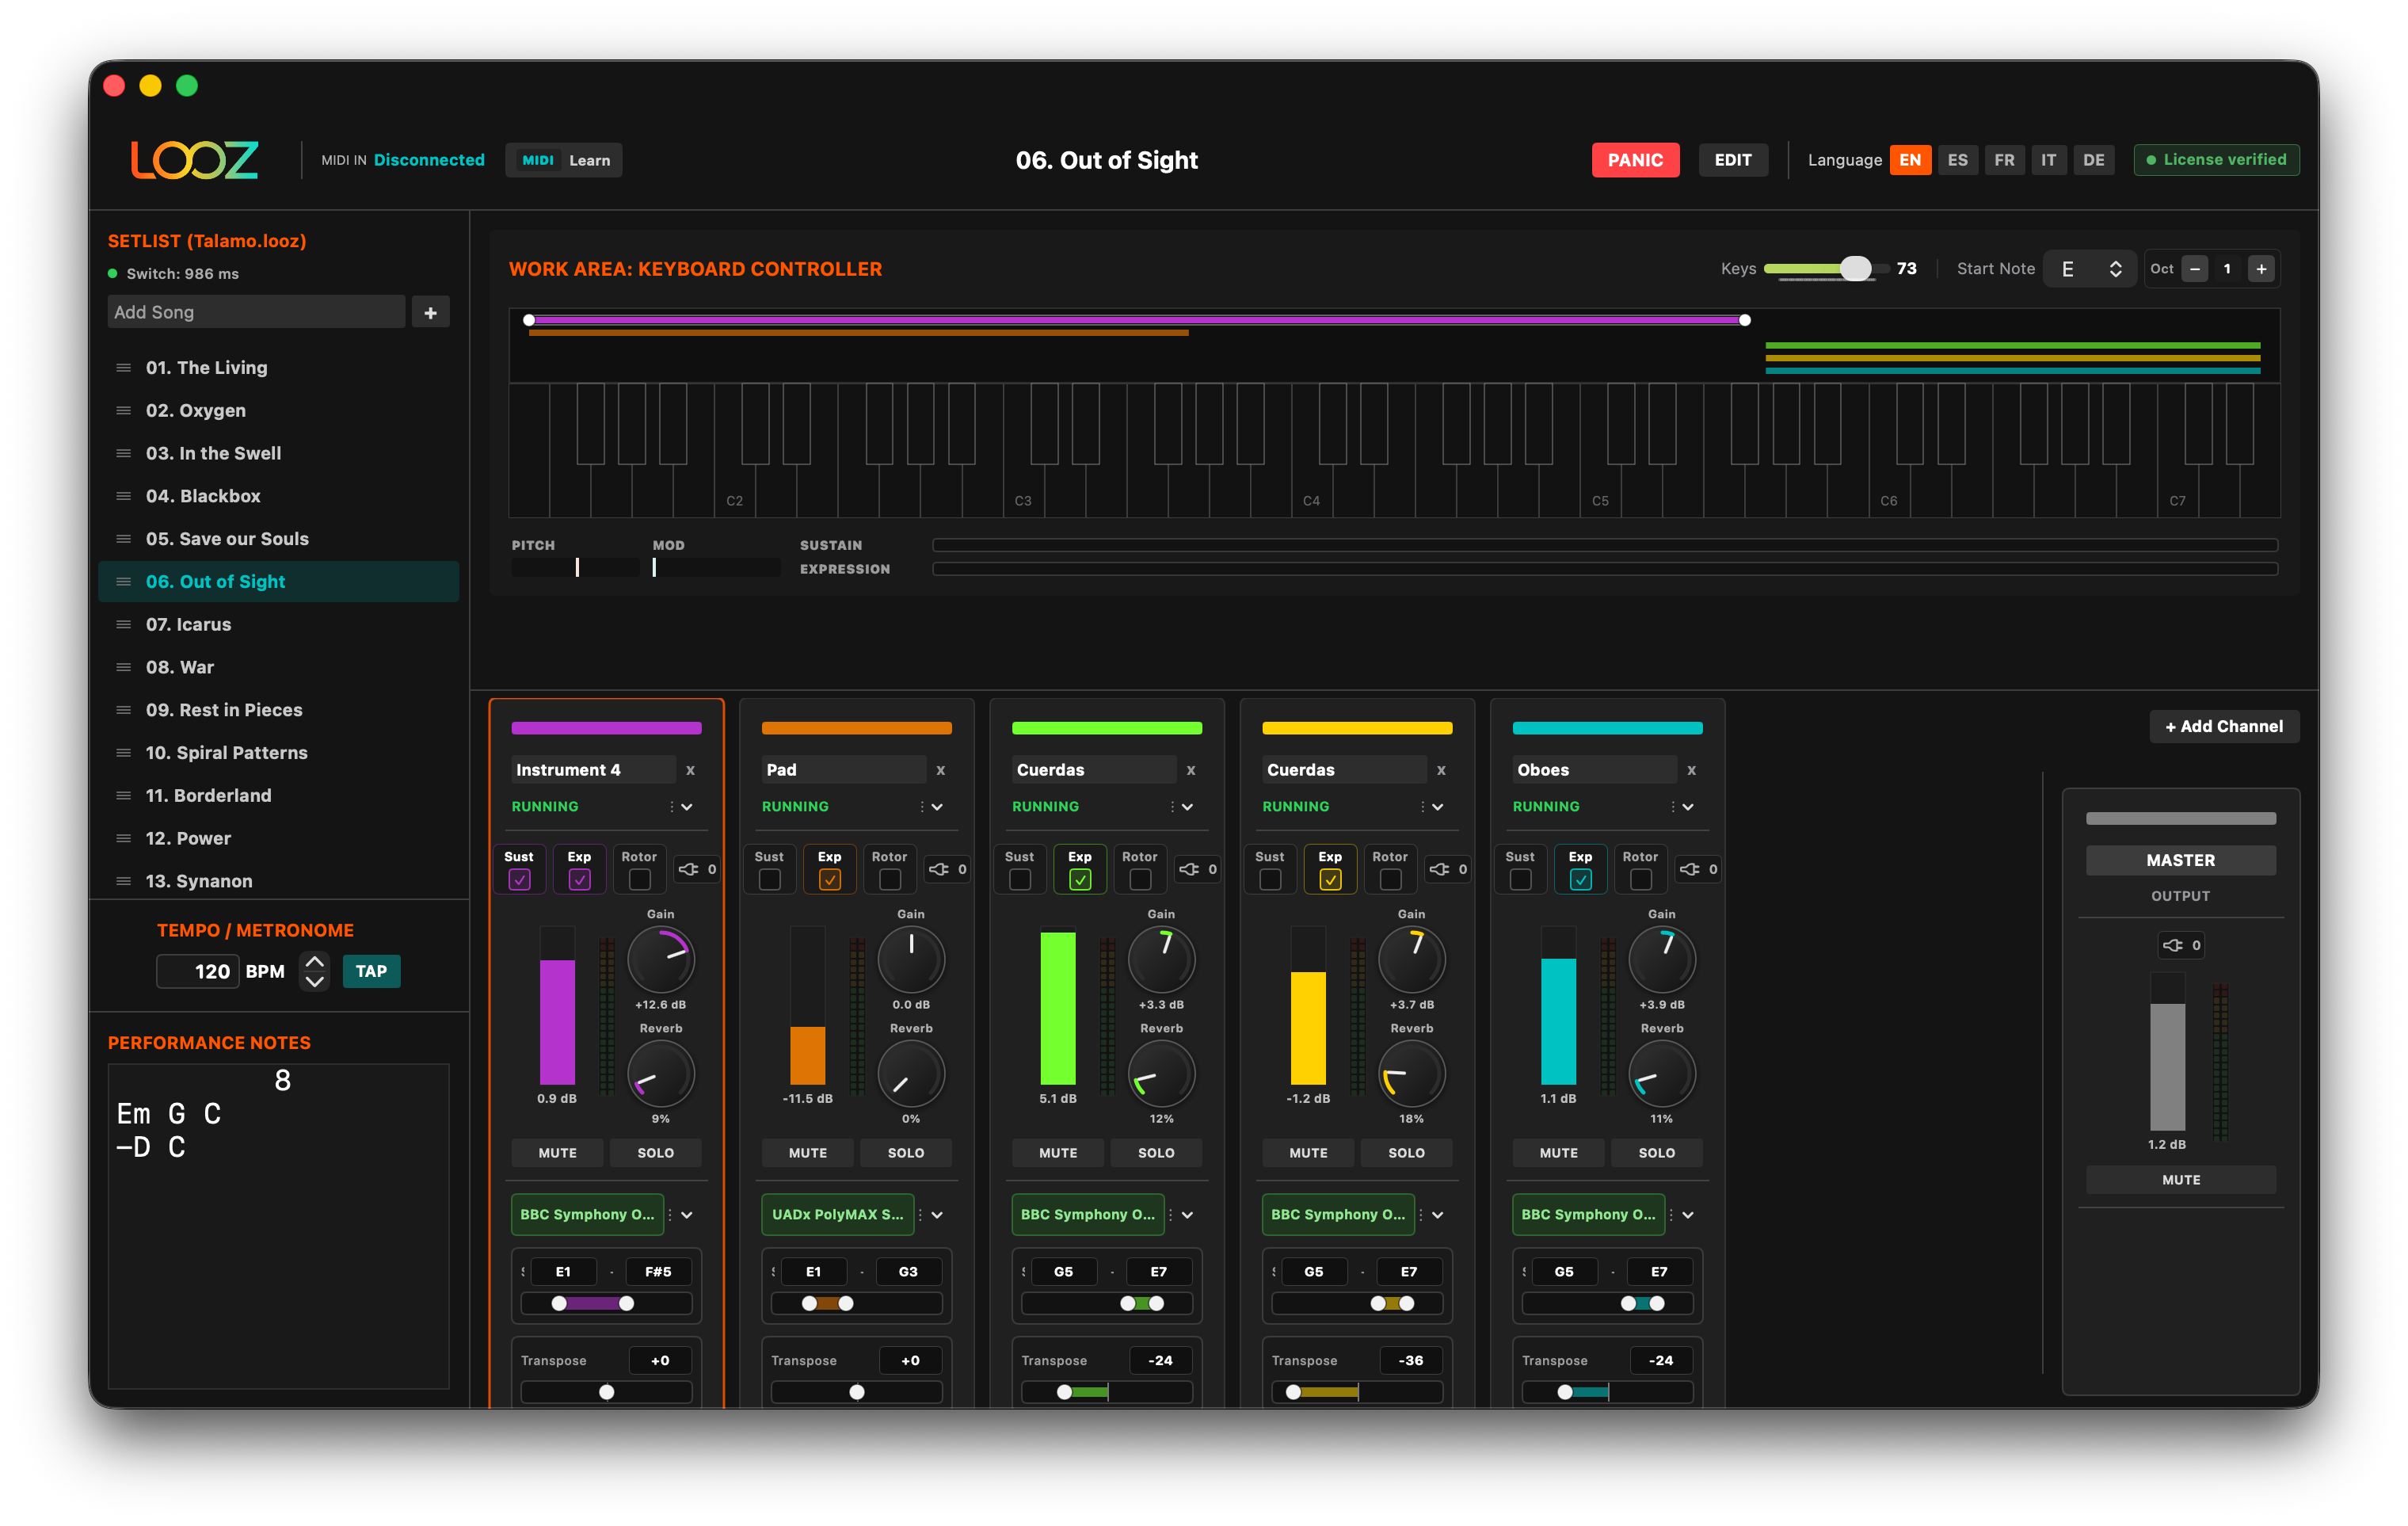Toggle Exp checkbox on Pad channel
This screenshot has height=1526, width=2408.
coord(829,880)
